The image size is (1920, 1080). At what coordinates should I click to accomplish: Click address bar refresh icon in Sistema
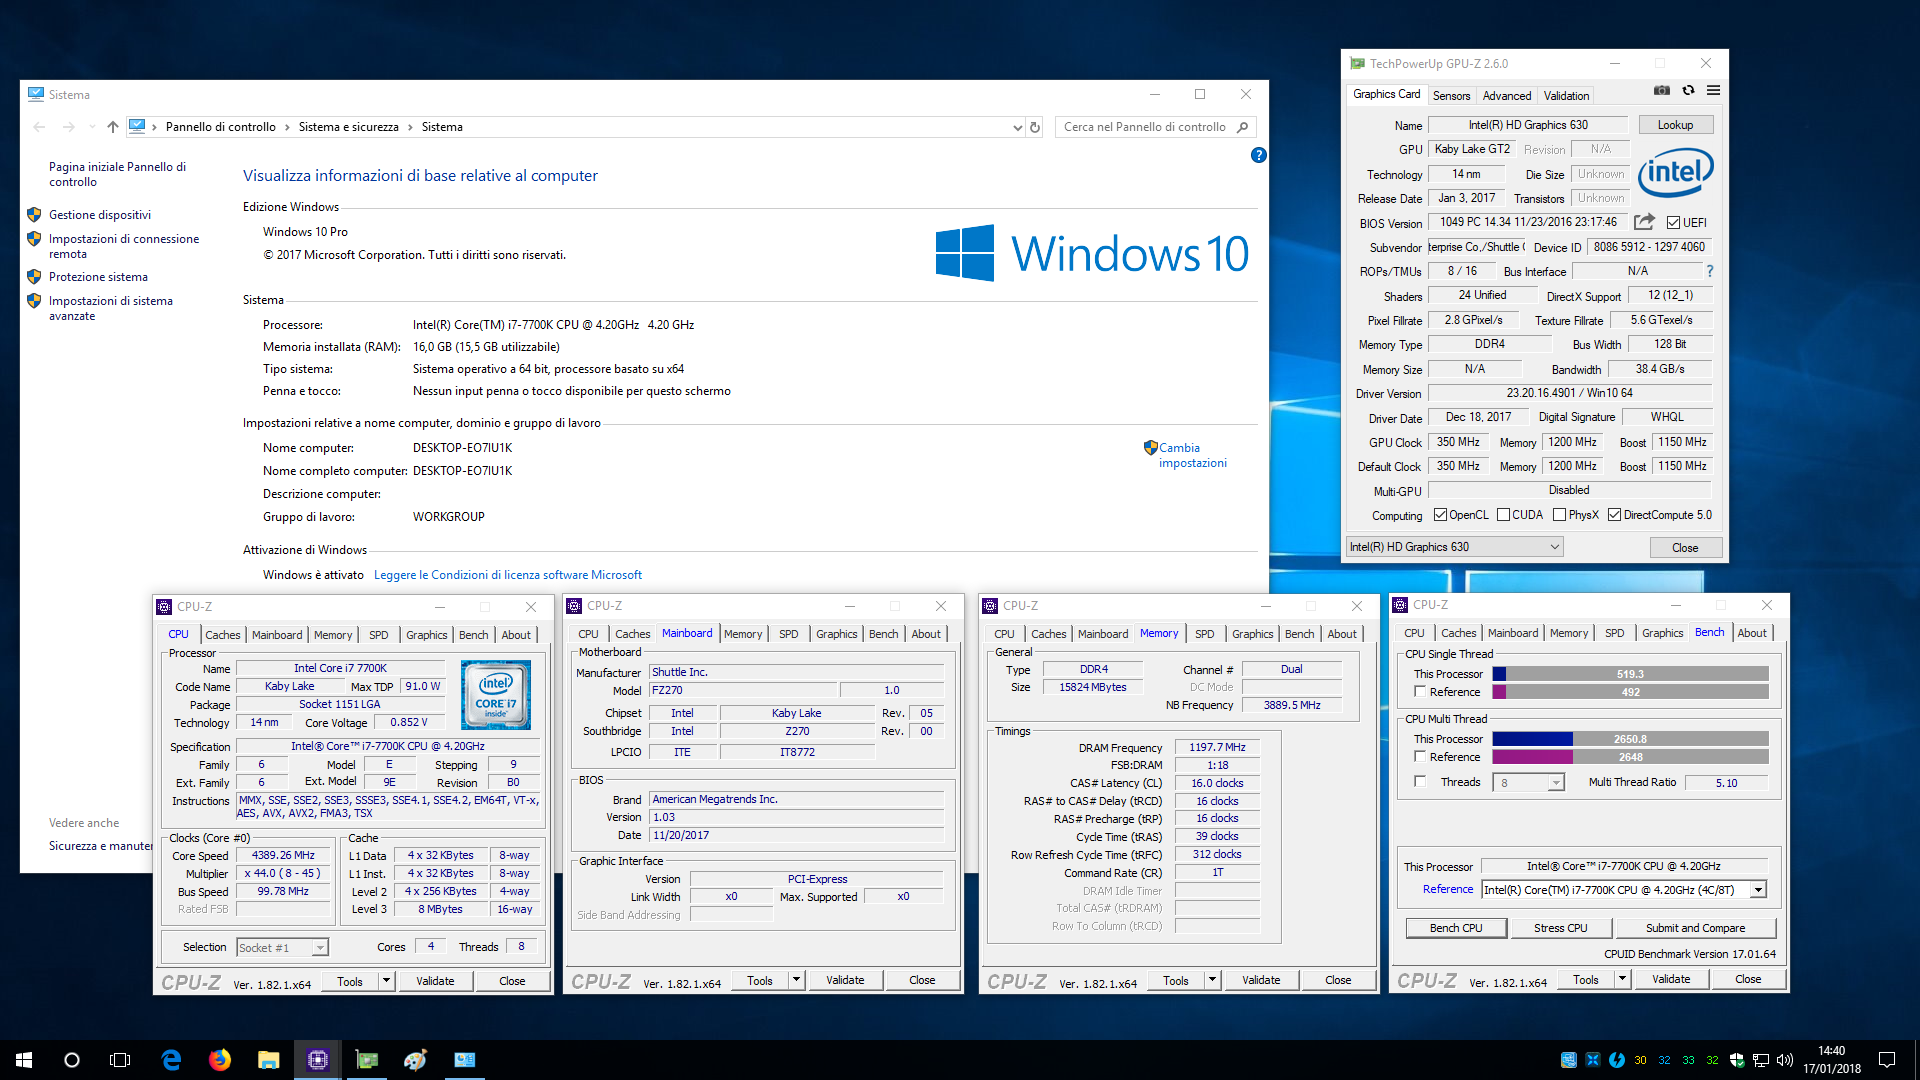[1035, 127]
